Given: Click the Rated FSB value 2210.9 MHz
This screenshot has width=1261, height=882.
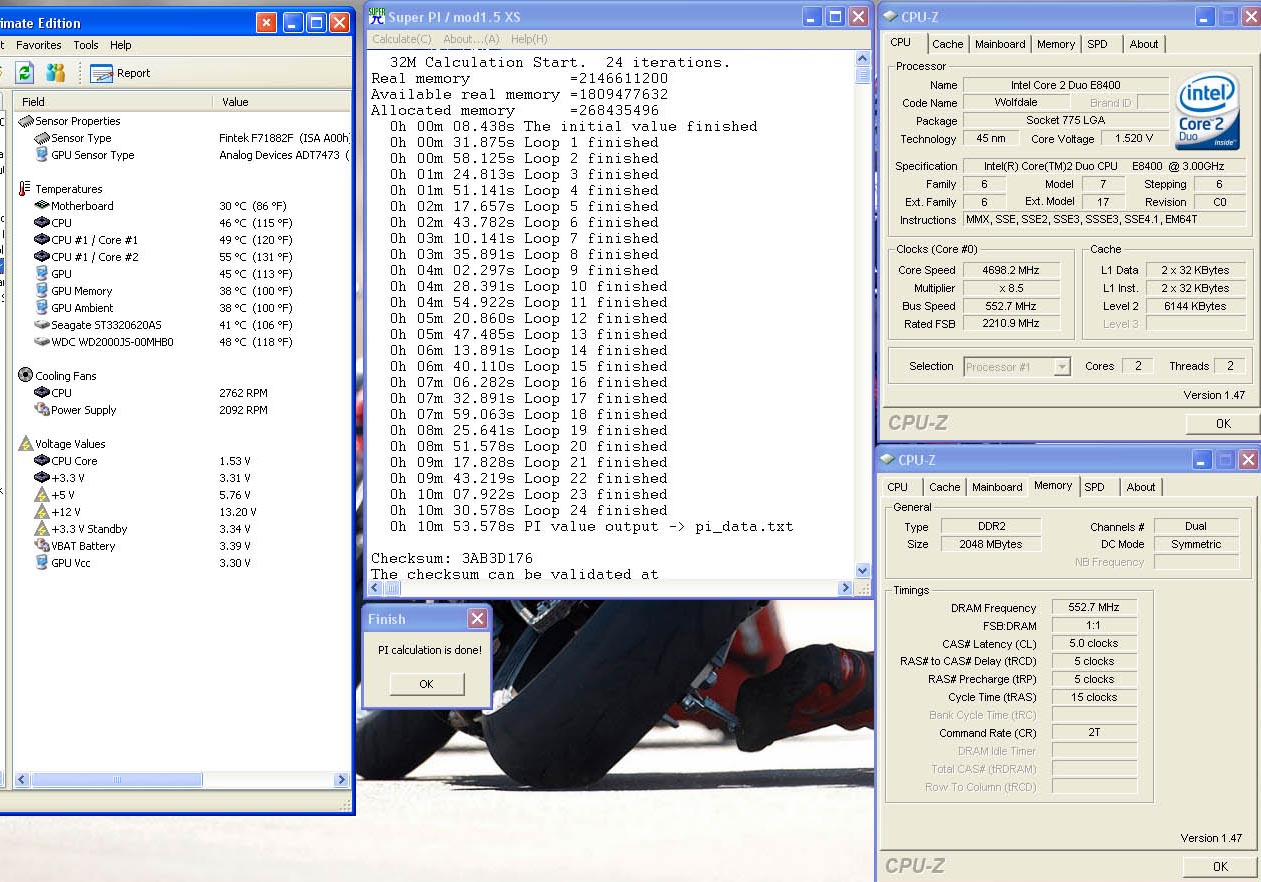Looking at the screenshot, I should pos(1012,324).
